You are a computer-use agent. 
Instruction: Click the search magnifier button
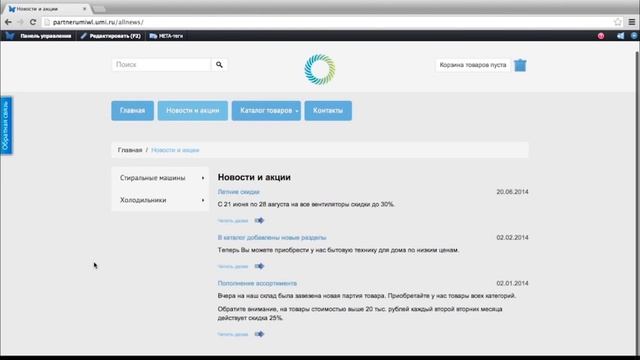219,64
